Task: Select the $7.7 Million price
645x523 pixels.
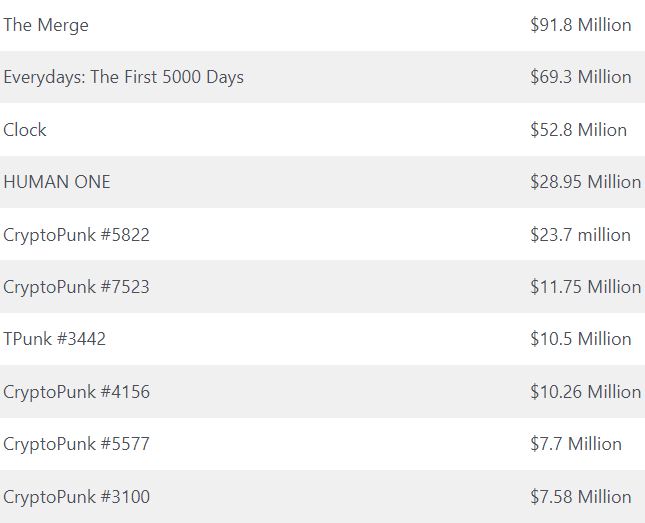Action: coord(575,444)
